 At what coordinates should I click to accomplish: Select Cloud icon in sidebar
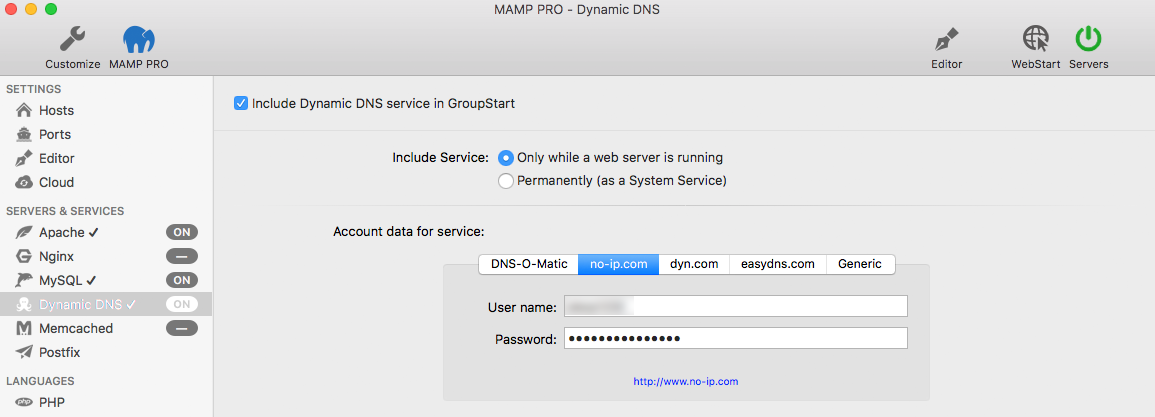pyautogui.click(x=24, y=182)
